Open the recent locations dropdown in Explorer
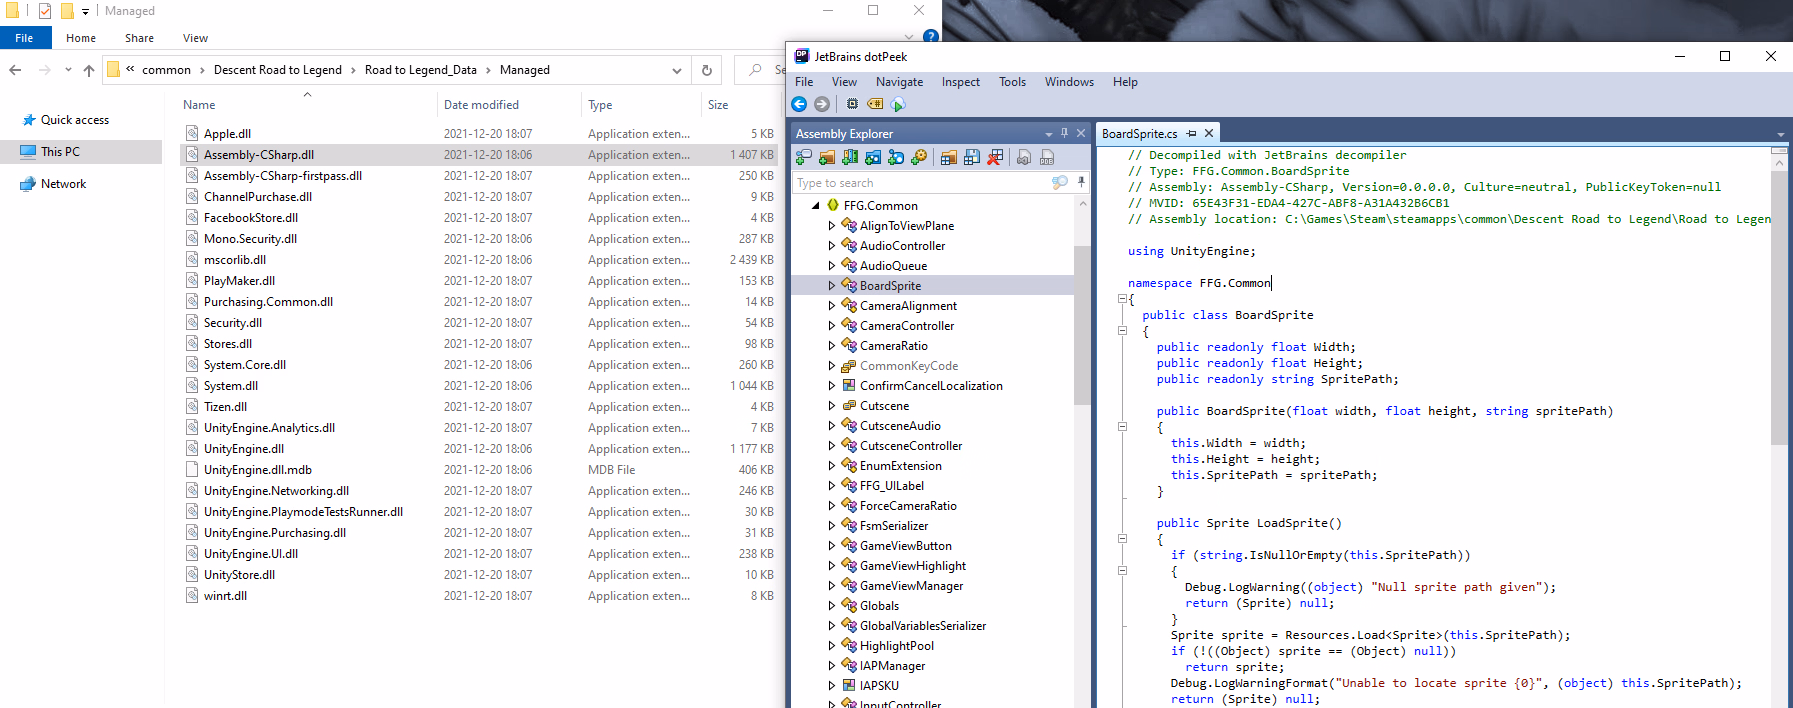Image resolution: width=1793 pixels, height=708 pixels. tap(68, 70)
